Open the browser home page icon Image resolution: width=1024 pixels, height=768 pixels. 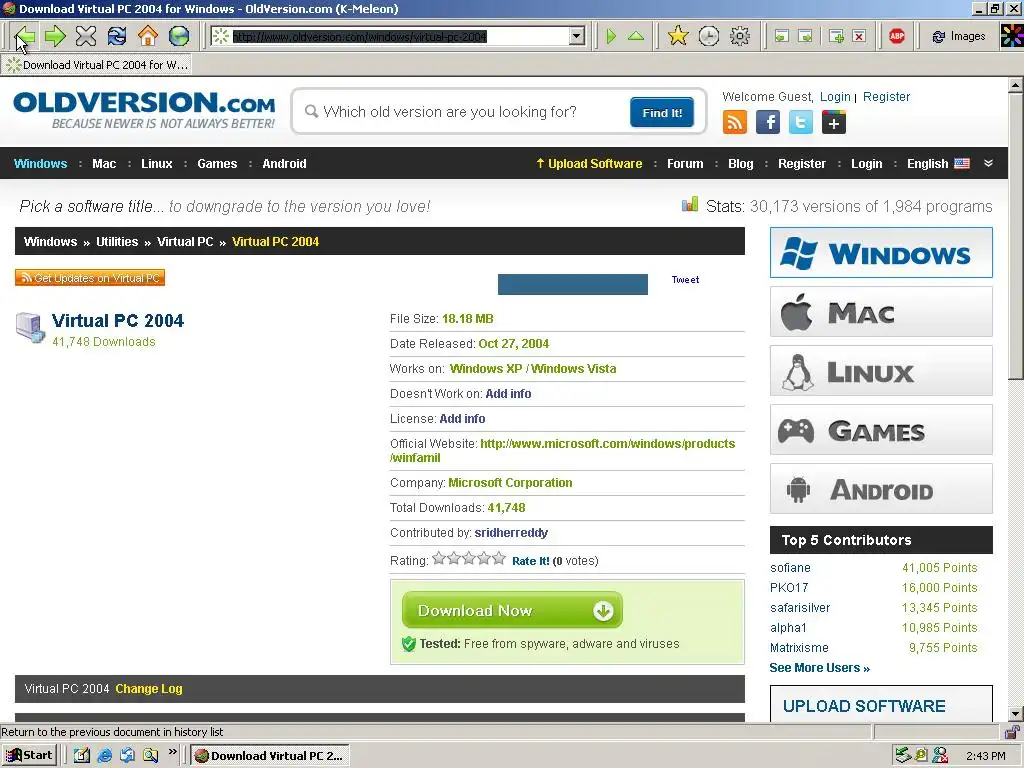[148, 36]
